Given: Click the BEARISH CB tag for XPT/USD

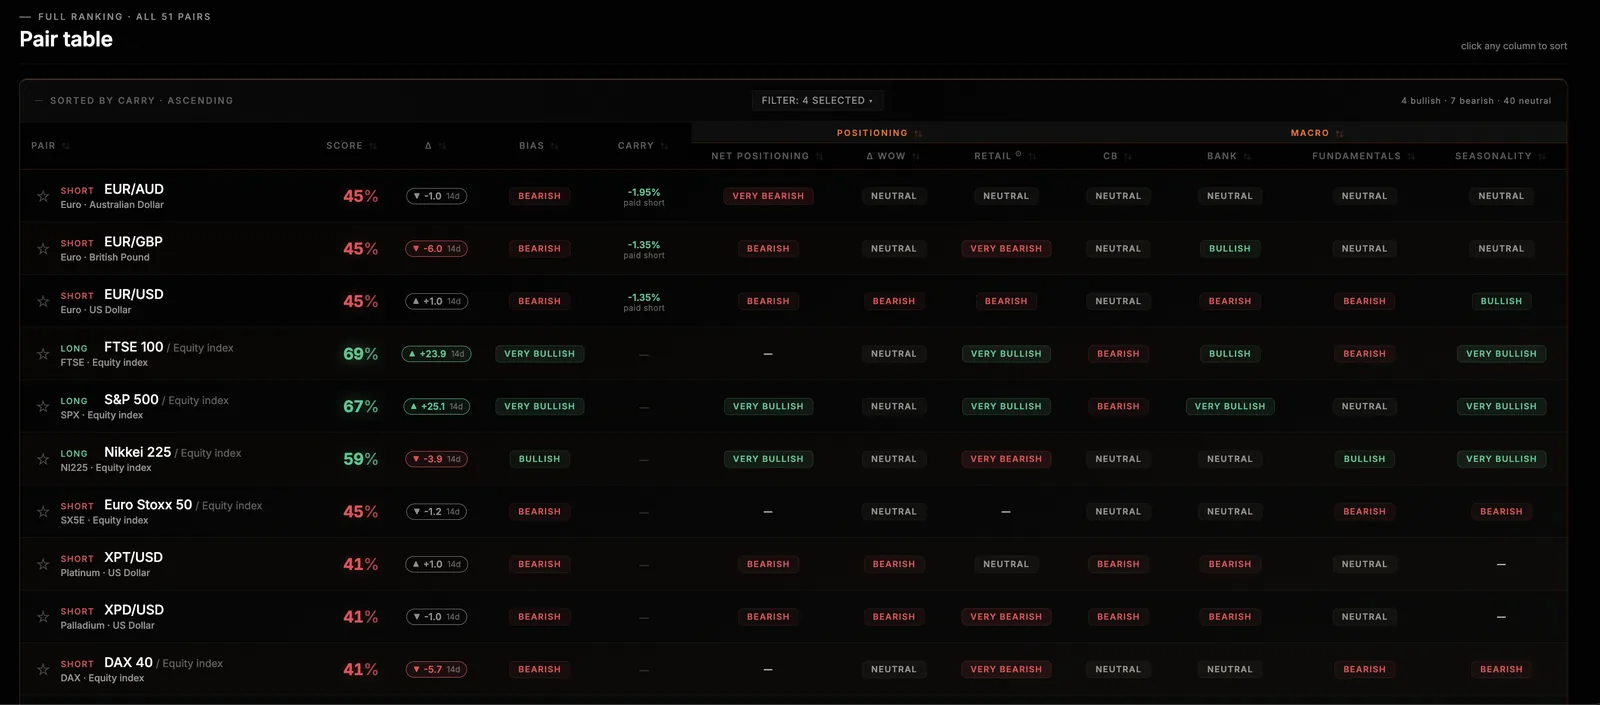Looking at the screenshot, I should pyautogui.click(x=1118, y=564).
